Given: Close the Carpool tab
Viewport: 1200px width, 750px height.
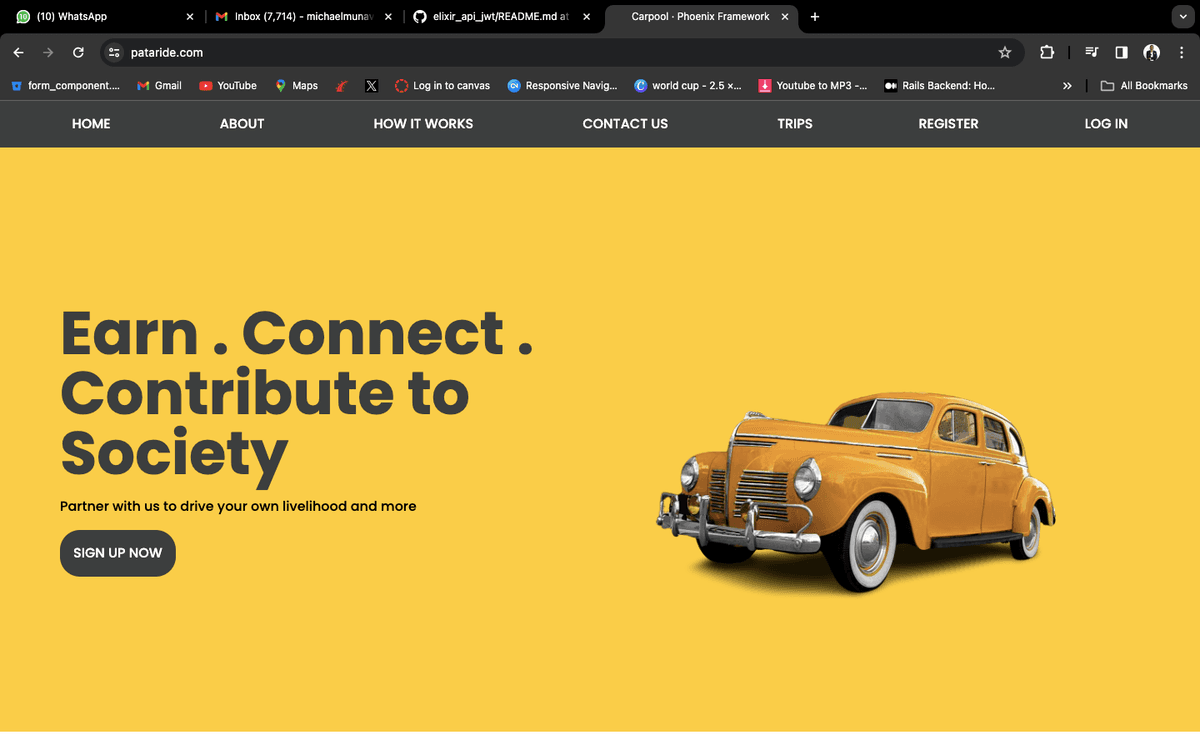Looking at the screenshot, I should [785, 17].
